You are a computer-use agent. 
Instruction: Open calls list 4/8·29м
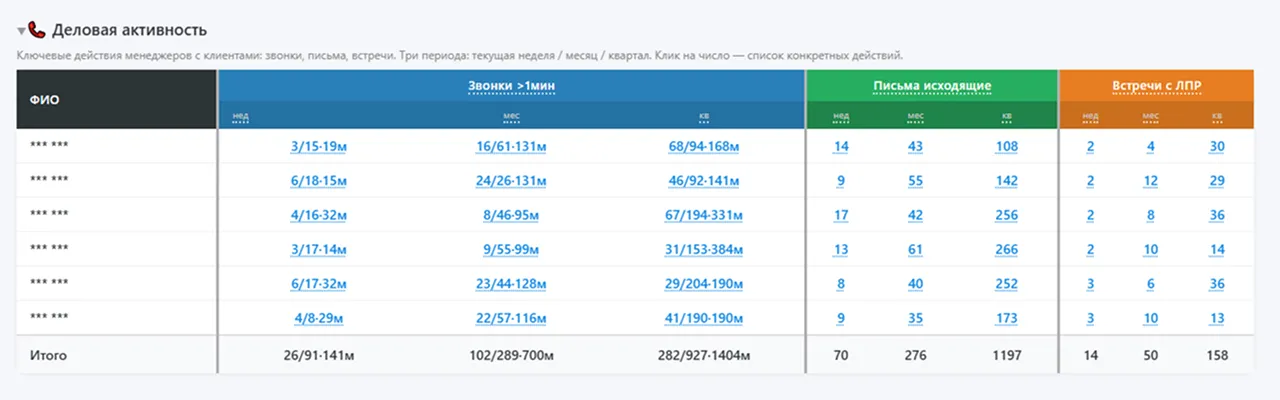[x=319, y=318]
